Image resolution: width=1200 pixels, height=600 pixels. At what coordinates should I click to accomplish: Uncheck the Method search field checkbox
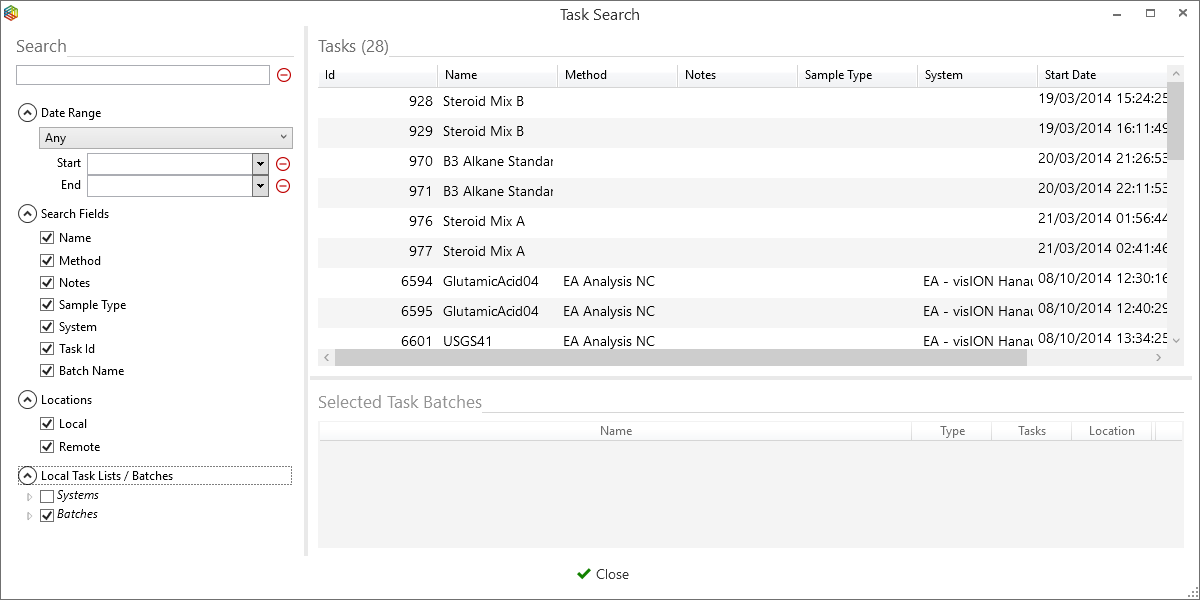tap(47, 261)
